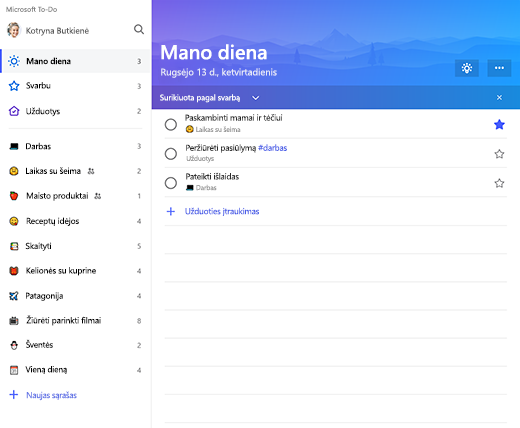The image size is (520, 428).
Task: Open the Maisto produktai list
Action: 76,196
